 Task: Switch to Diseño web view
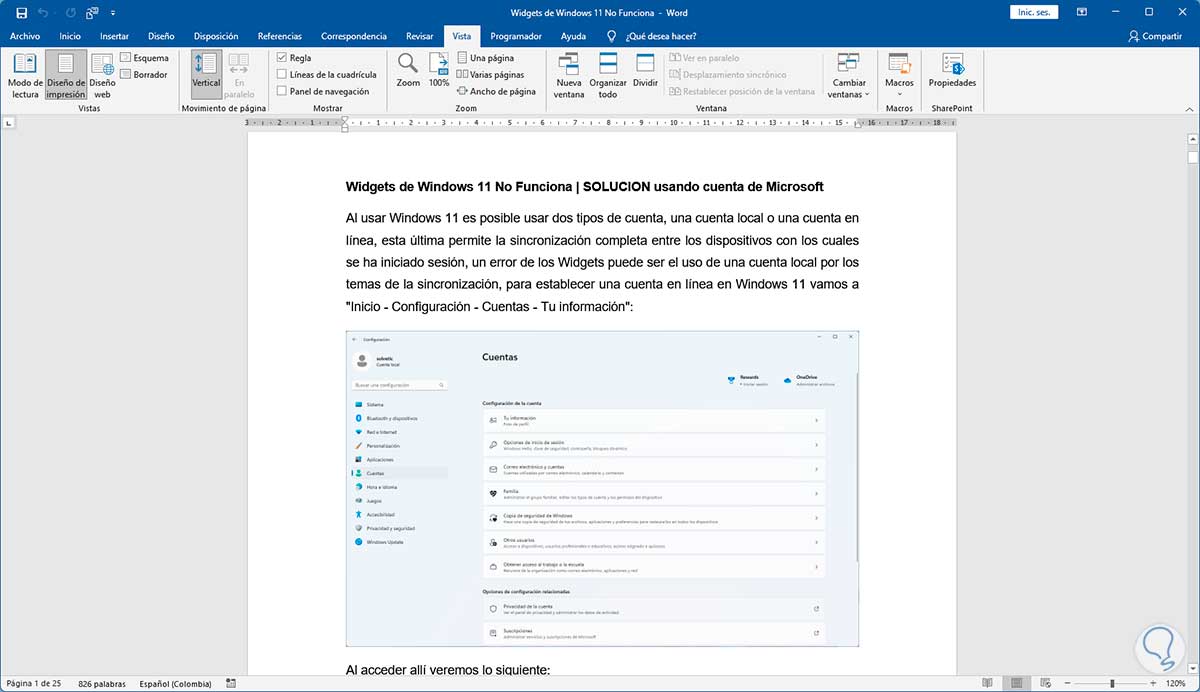(102, 76)
